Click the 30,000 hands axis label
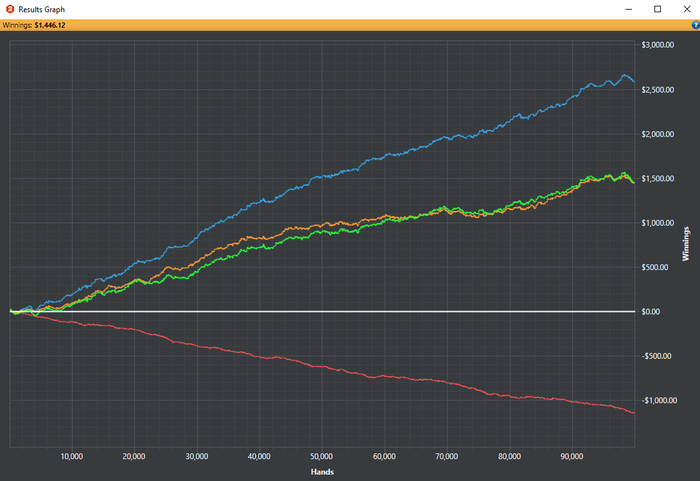This screenshot has height=481, width=700. coord(197,456)
